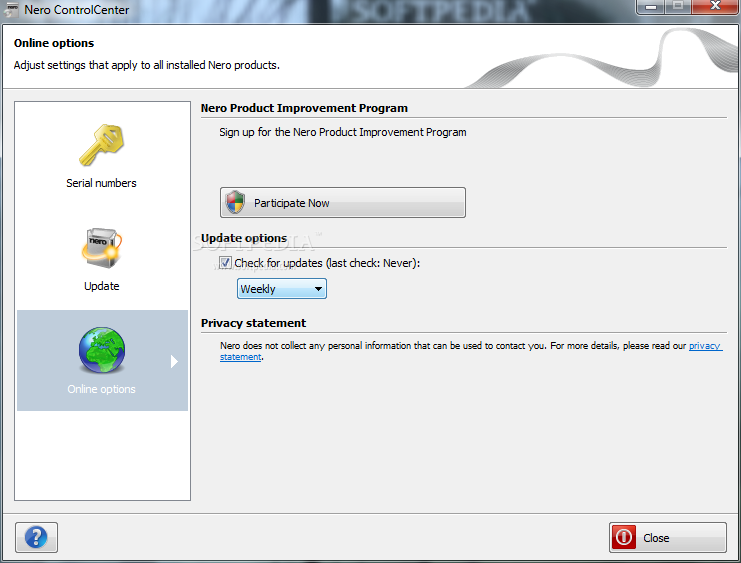
Task: Click the 'Nero Product Improvement Program' heading
Action: (x=304, y=108)
